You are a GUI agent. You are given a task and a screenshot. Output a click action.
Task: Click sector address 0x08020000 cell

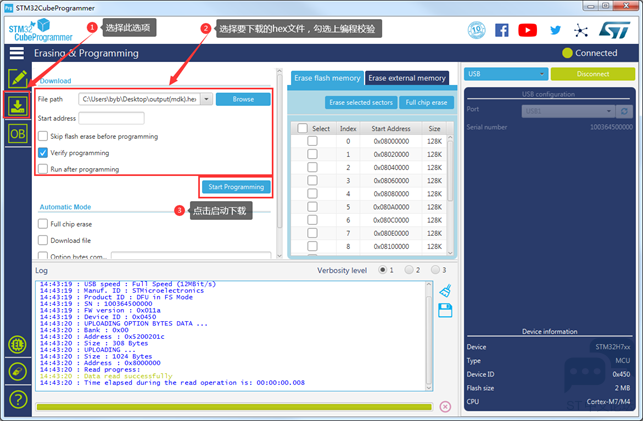(x=391, y=155)
